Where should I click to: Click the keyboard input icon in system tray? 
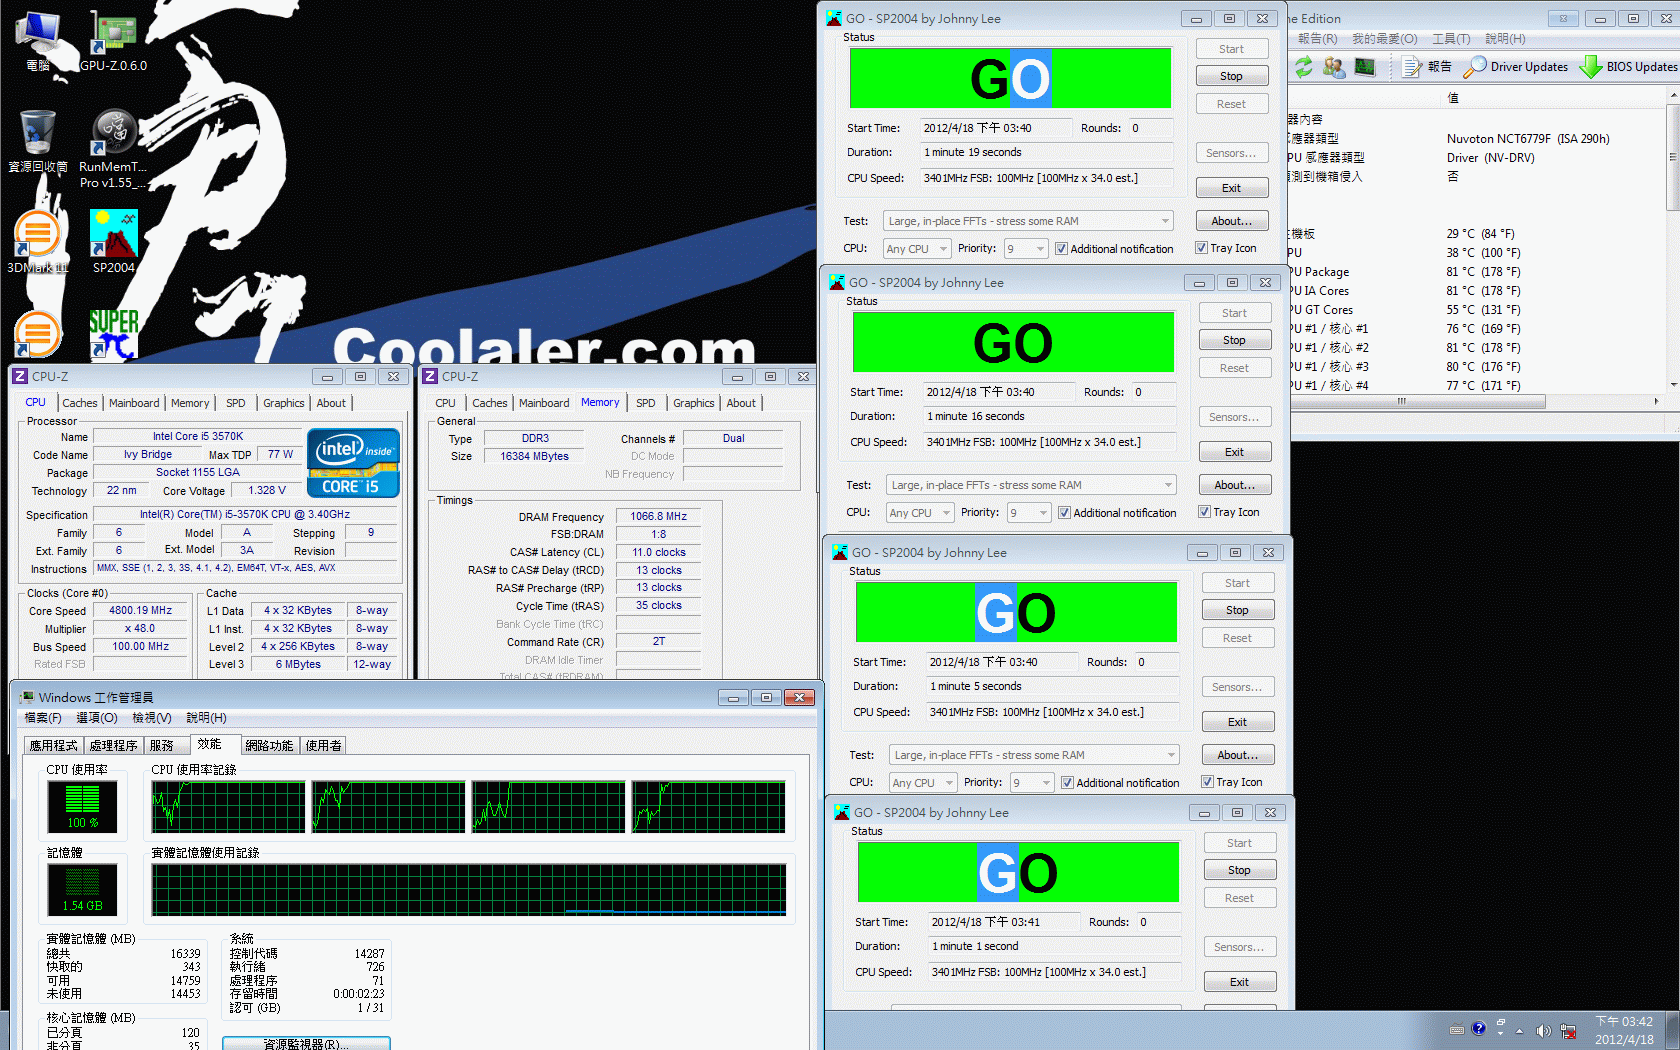coord(1456,1030)
